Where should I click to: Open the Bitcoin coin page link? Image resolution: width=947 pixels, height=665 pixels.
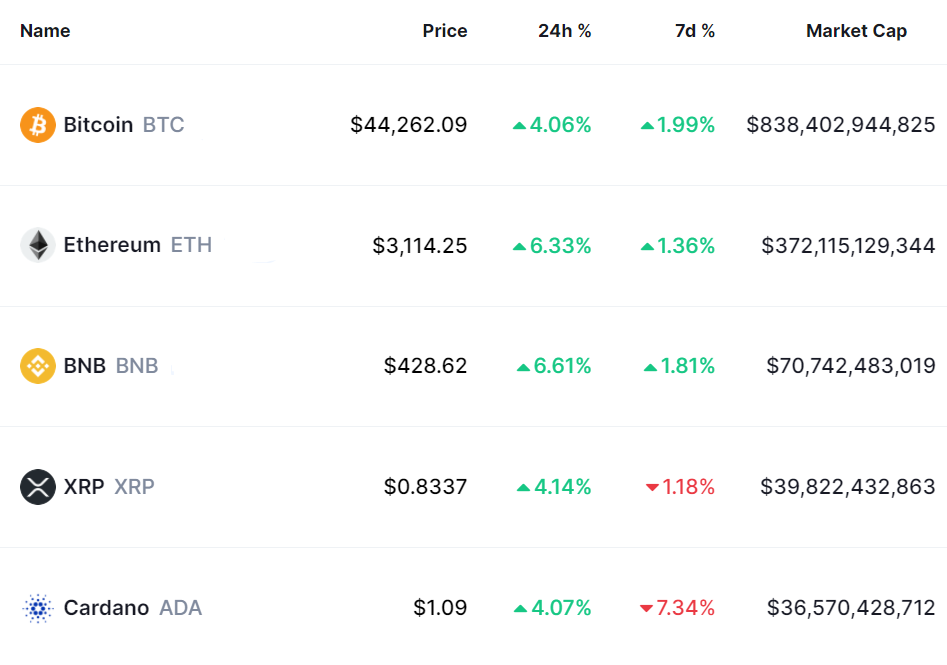pos(98,125)
